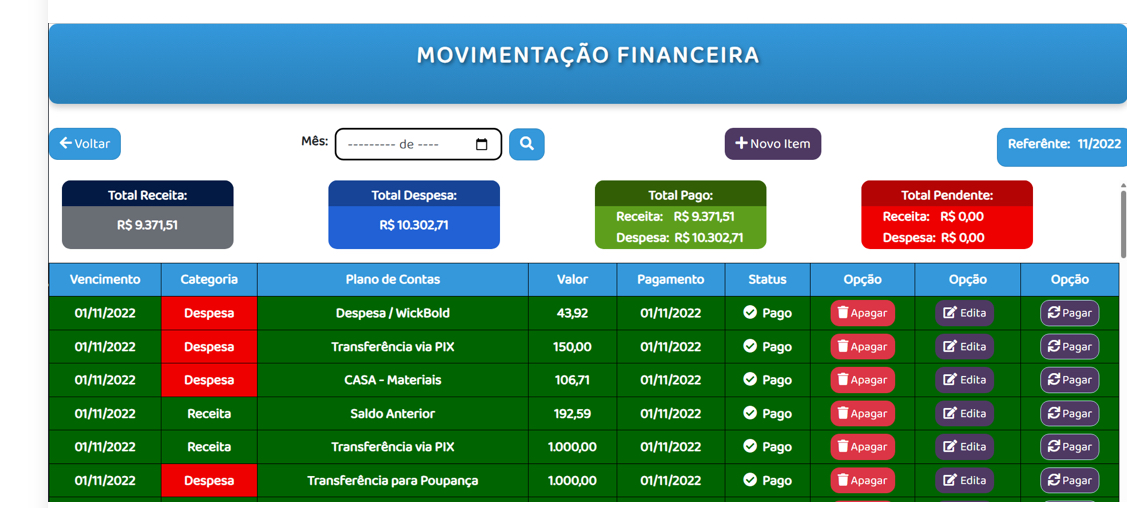Click the 192,59 value cell
This screenshot has height=508, width=1127.
(x=572, y=414)
